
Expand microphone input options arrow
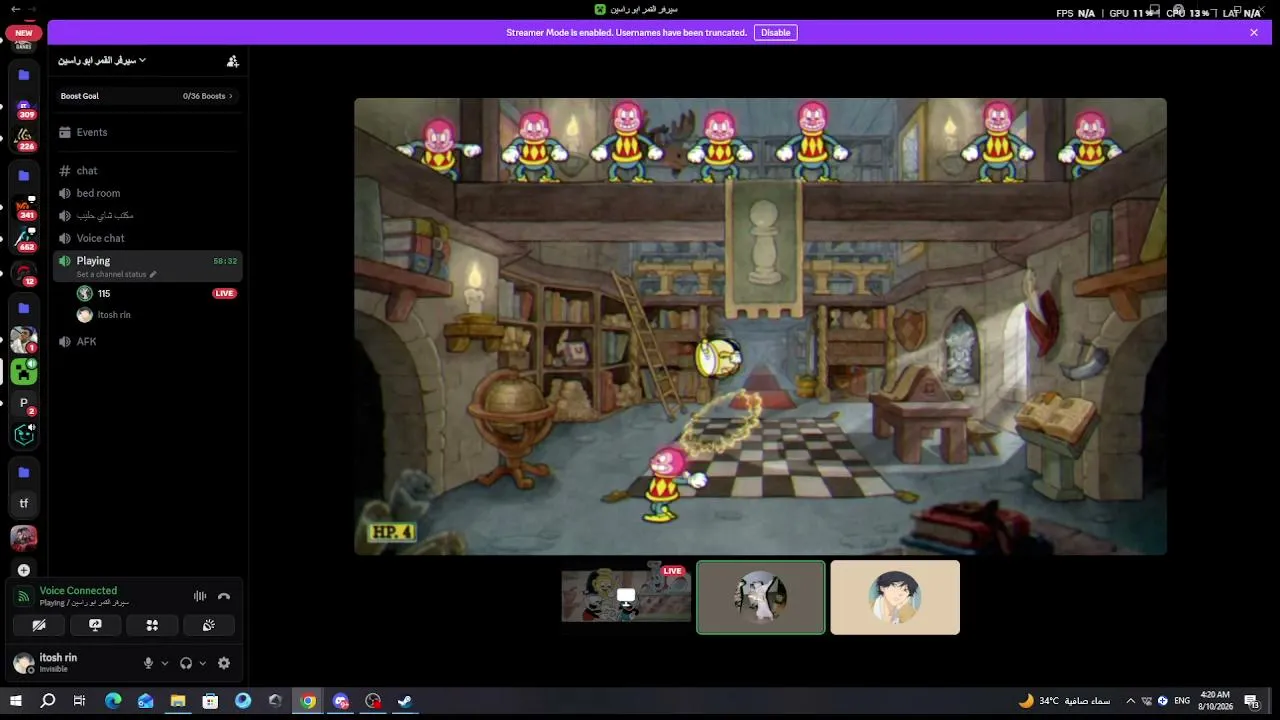pyautogui.click(x=165, y=663)
